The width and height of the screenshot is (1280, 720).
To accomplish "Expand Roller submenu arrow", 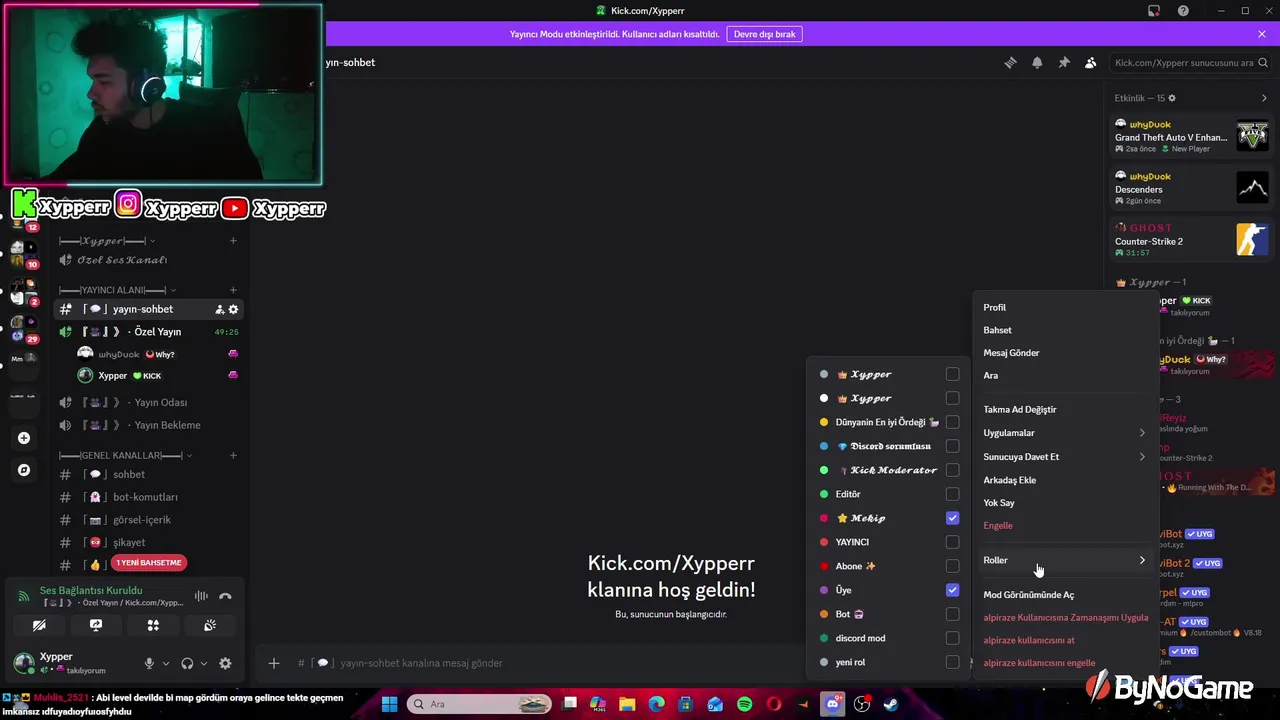I will pos(1142,560).
